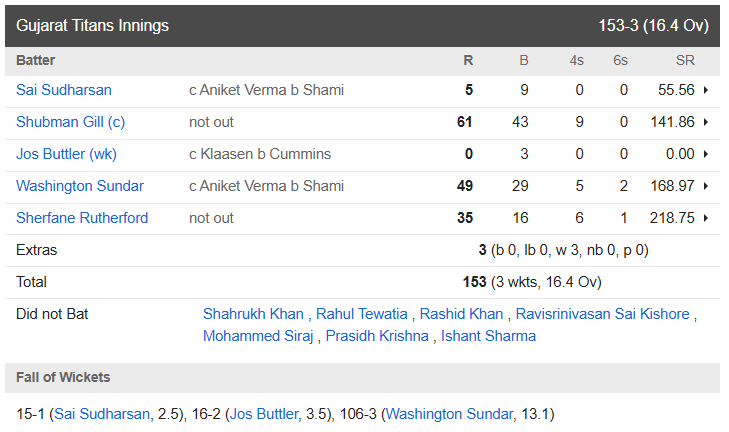729x432 pixels.
Task: Expand Jos Buttler's row arrow
Action: 707,154
